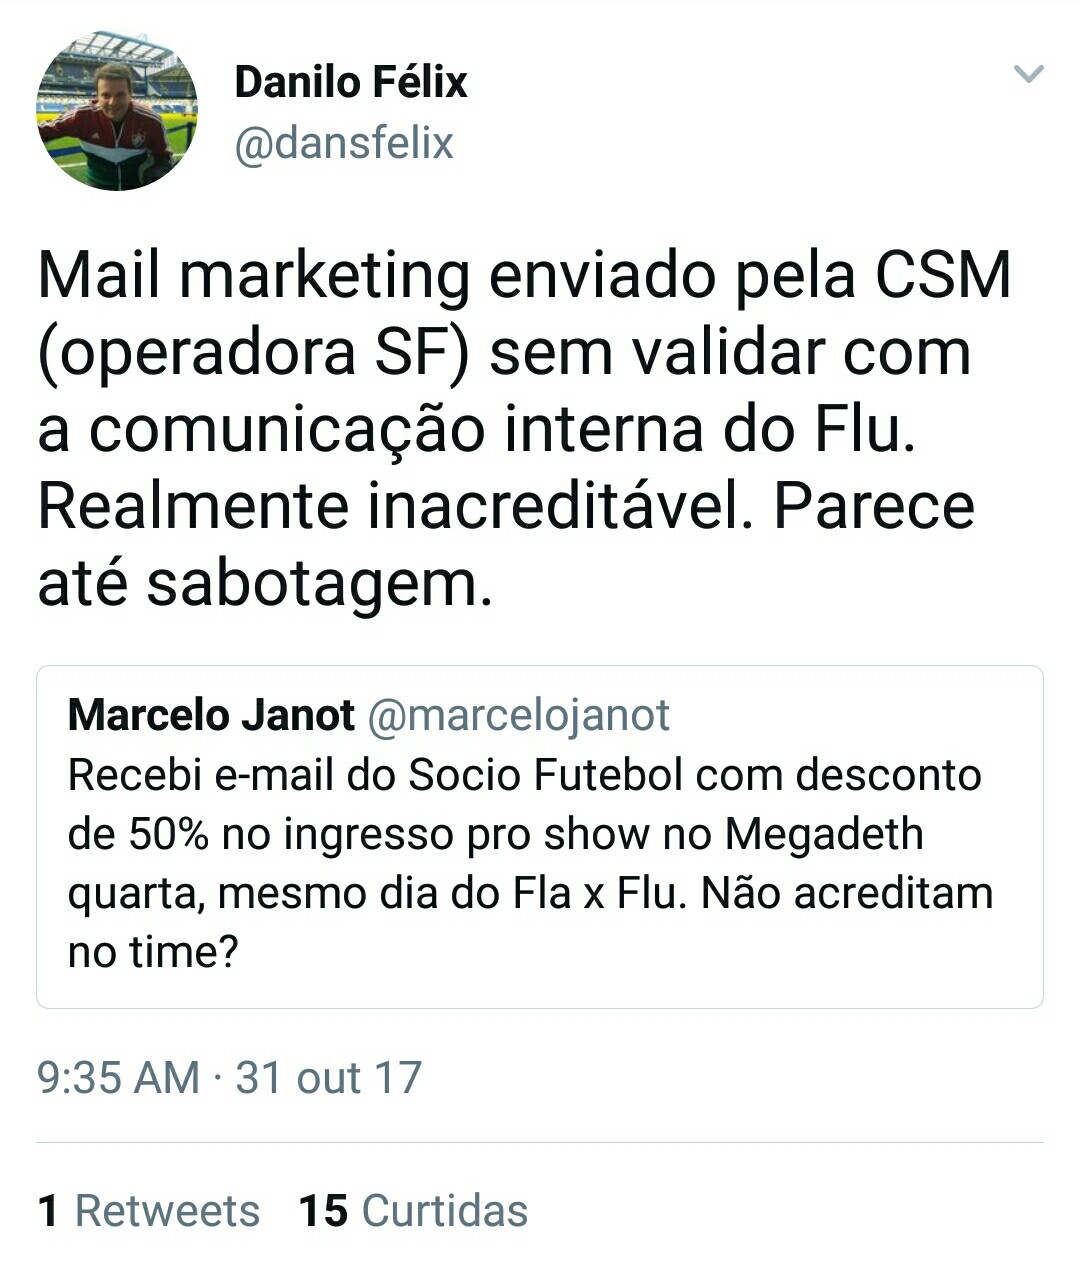
Task: Select the word sabotagem in the tweet
Action: coord(319,586)
